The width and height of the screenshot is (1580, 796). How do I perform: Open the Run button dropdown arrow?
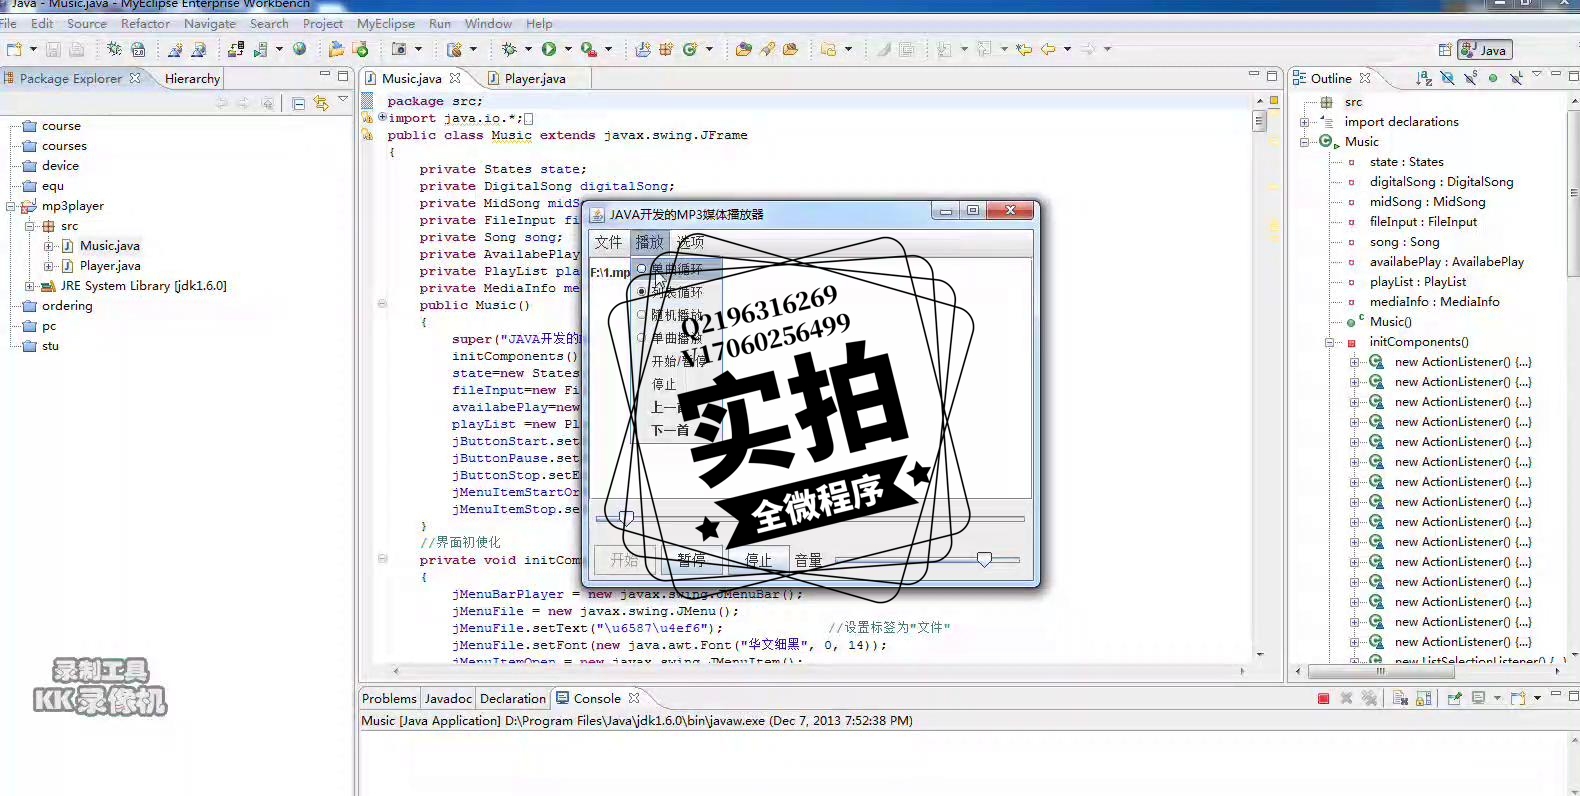(x=568, y=49)
